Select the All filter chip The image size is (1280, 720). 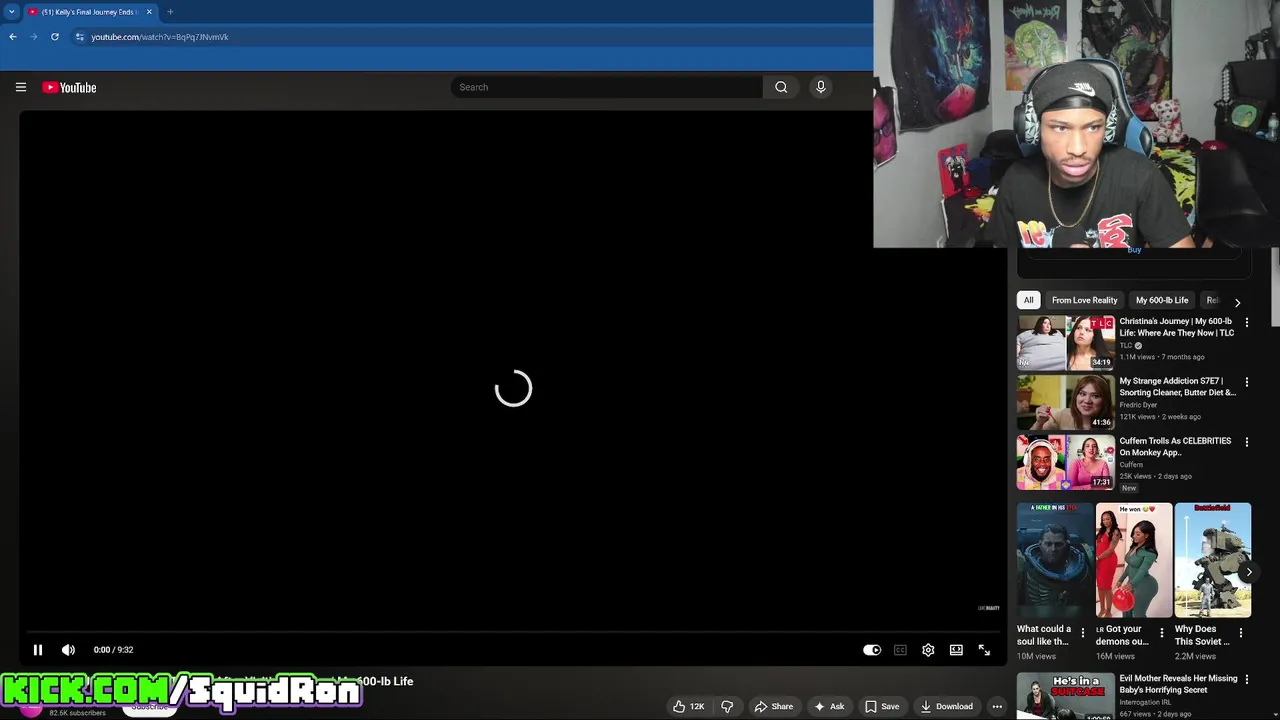[1028, 300]
